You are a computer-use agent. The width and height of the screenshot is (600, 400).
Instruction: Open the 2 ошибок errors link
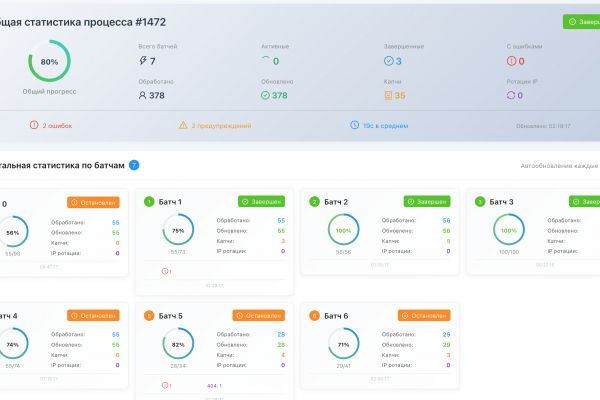click(x=57, y=126)
